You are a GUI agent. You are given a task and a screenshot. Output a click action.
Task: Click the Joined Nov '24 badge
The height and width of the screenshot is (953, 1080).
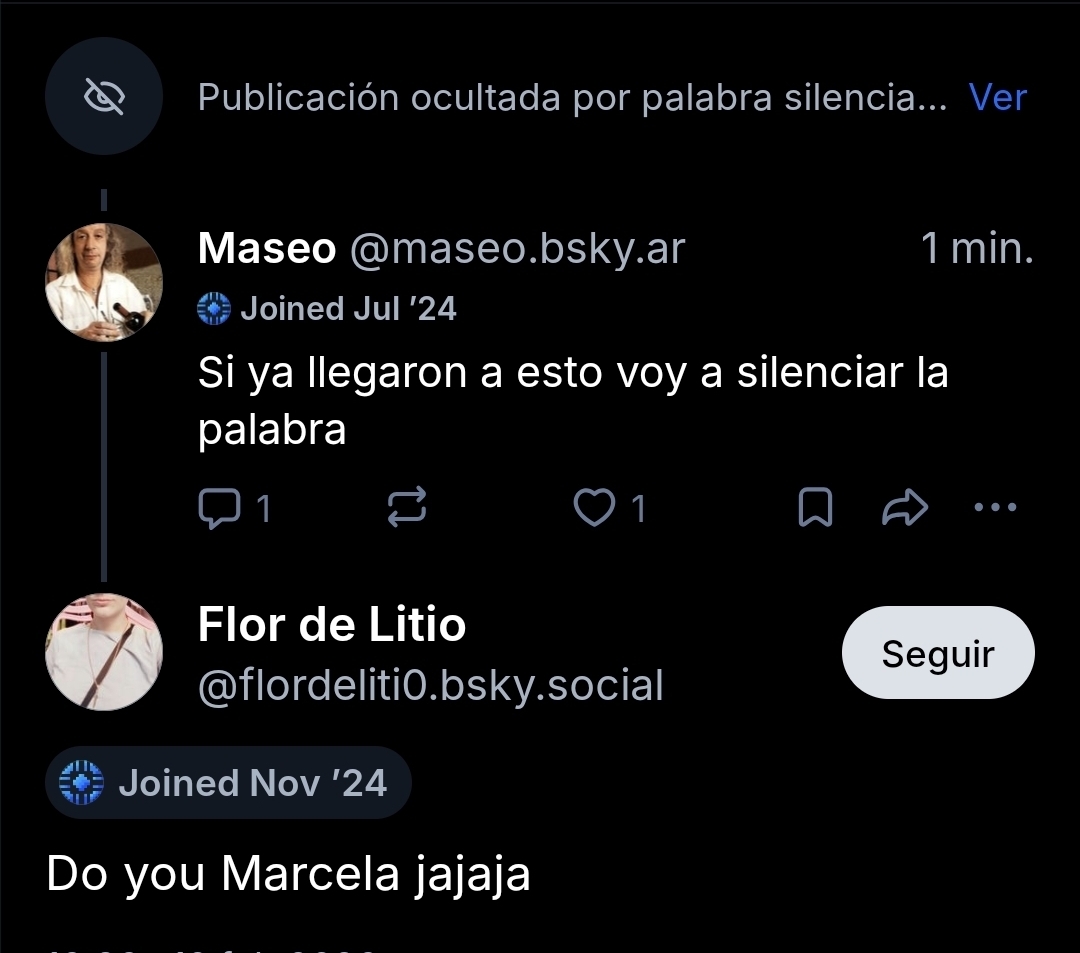point(228,783)
